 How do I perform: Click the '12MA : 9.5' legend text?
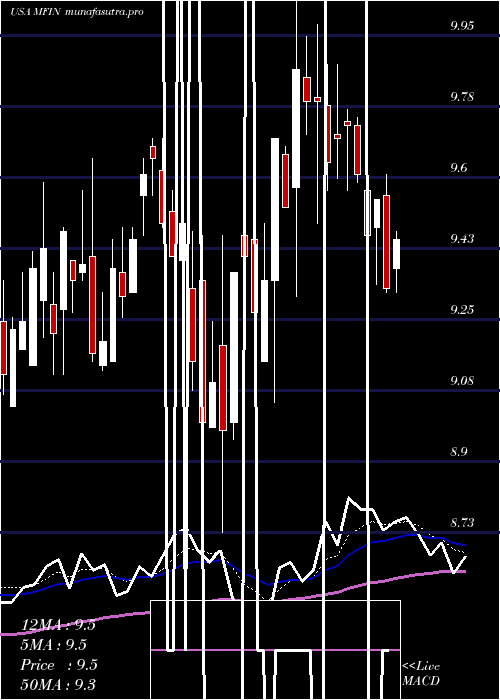coord(58,625)
